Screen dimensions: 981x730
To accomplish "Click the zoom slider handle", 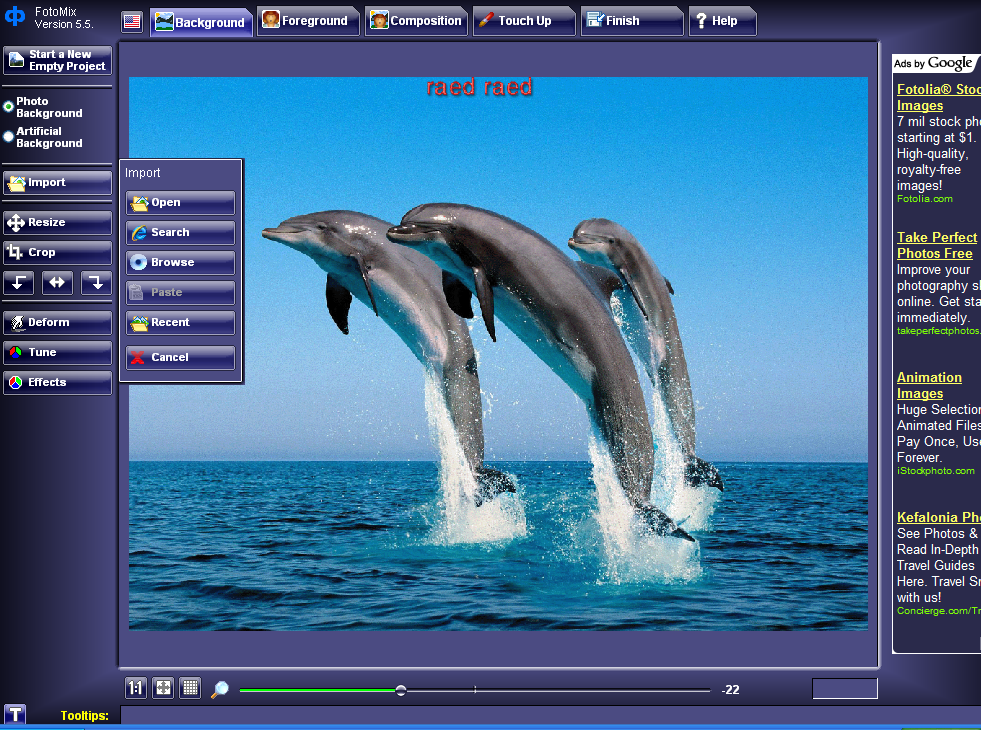I will pos(401,690).
